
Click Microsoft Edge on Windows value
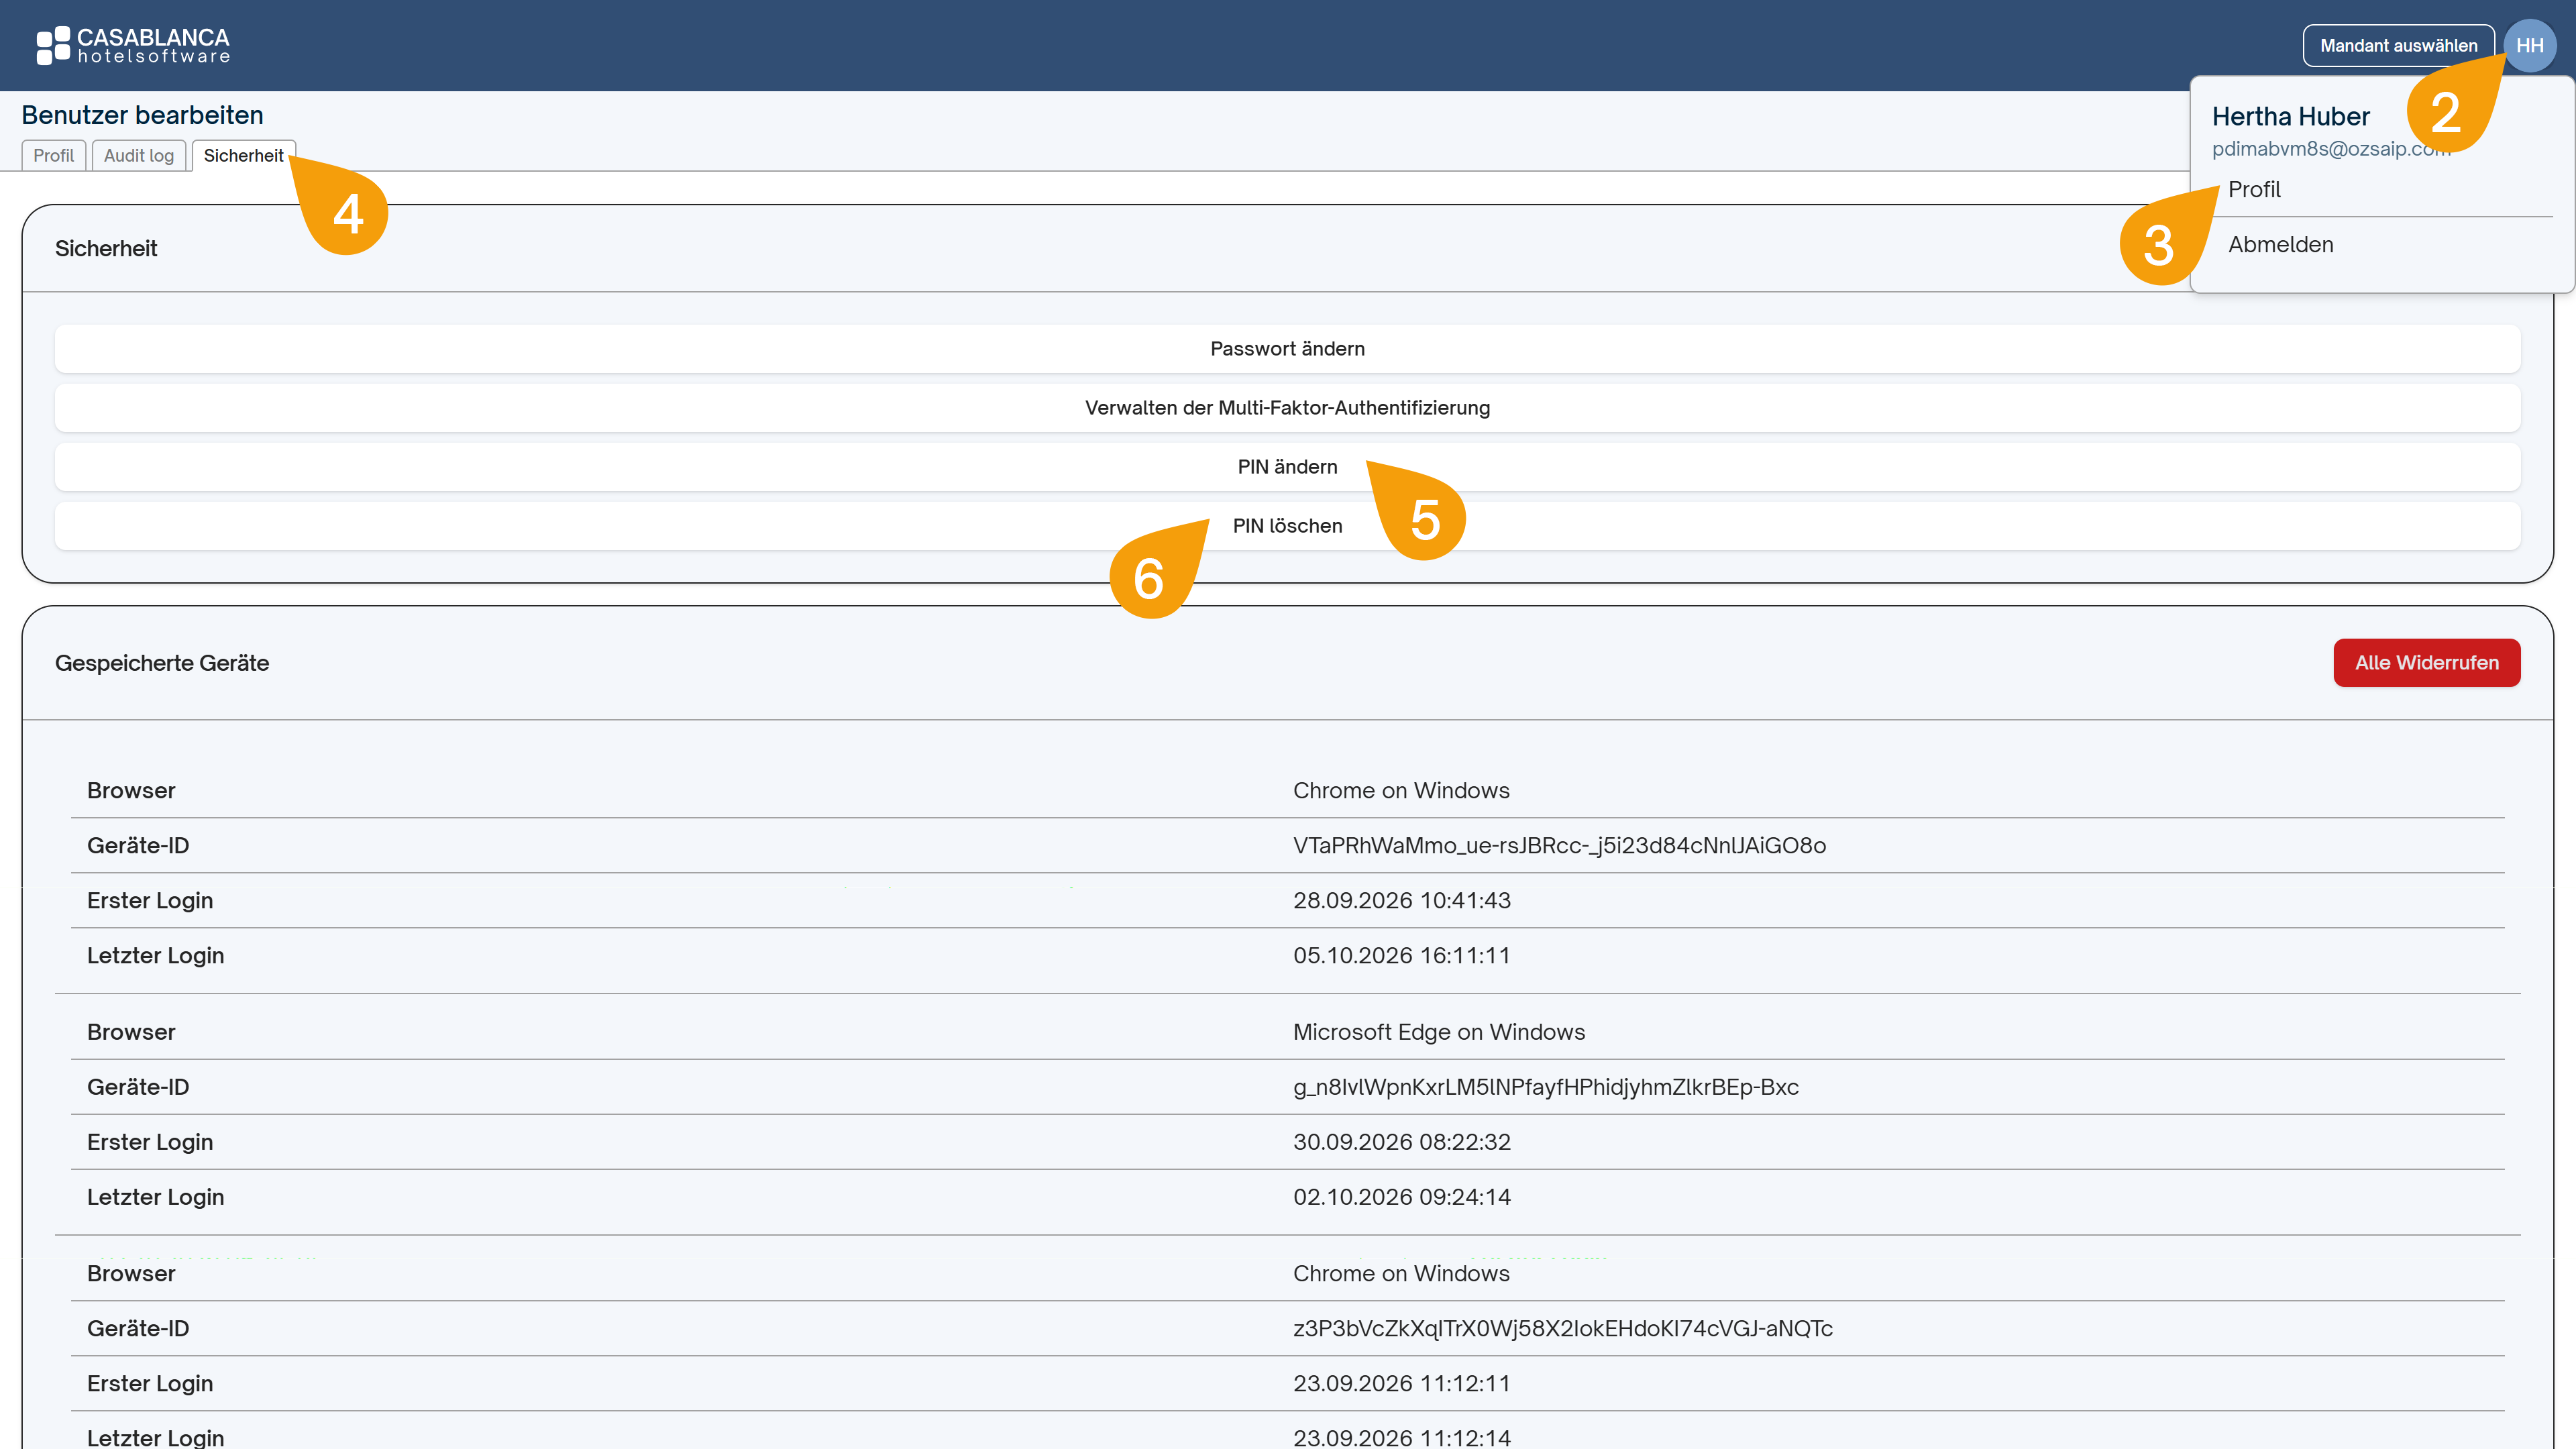coord(1439,1032)
